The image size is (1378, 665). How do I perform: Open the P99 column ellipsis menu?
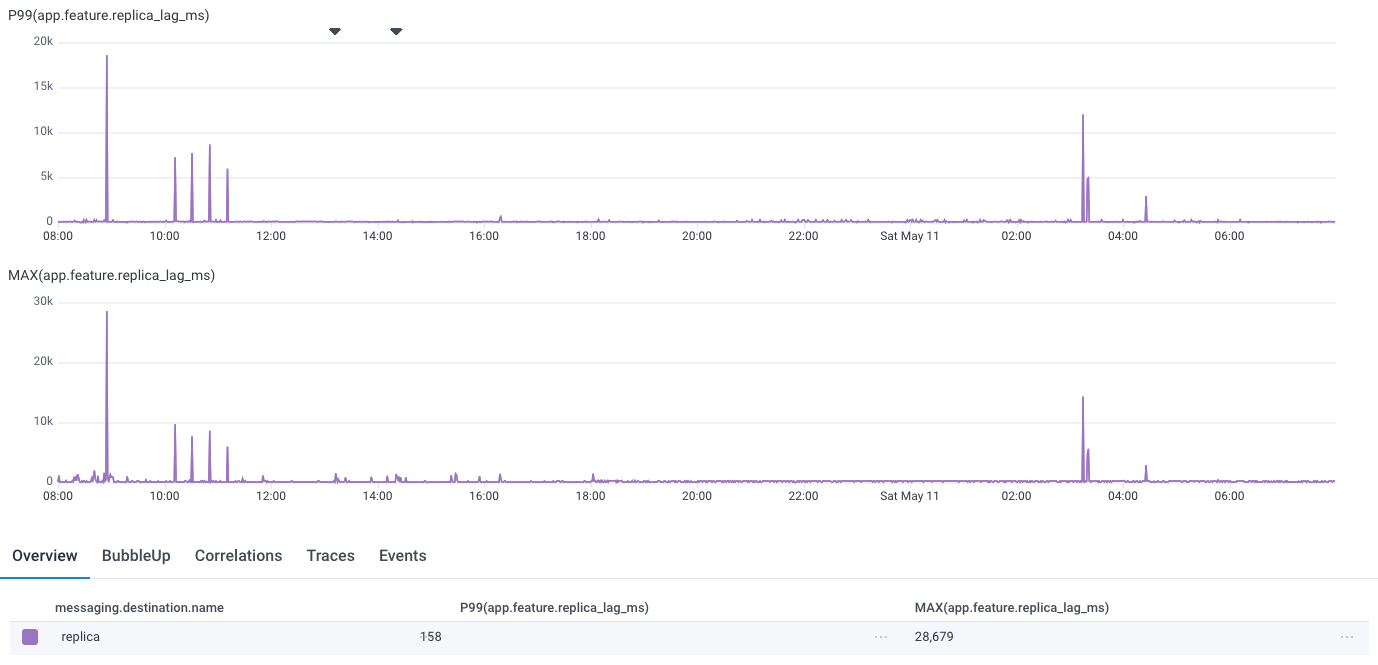[881, 637]
